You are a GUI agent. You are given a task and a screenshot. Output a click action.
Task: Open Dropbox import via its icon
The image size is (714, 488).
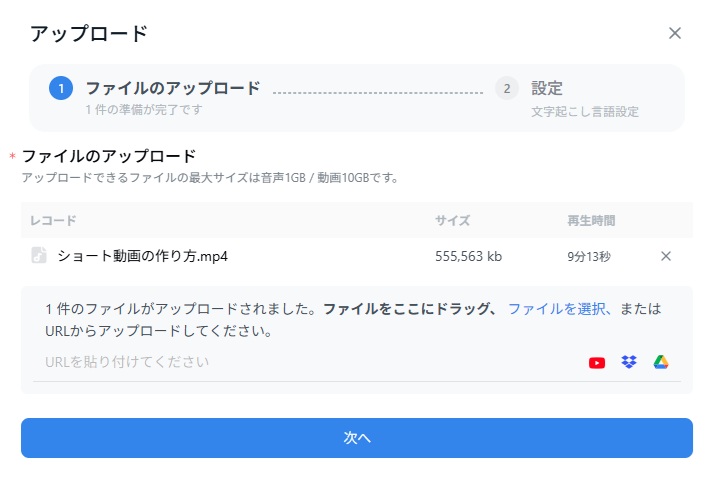[629, 362]
